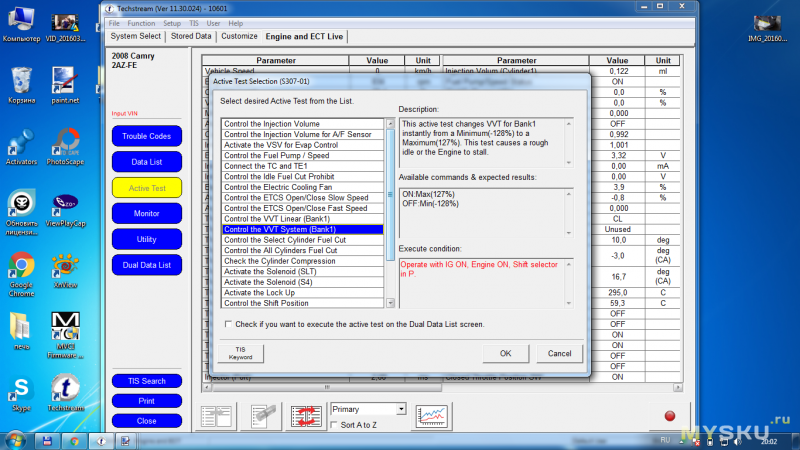Open the graph view toolbar icon
Viewport: 800px width, 450px height.
coord(432,416)
